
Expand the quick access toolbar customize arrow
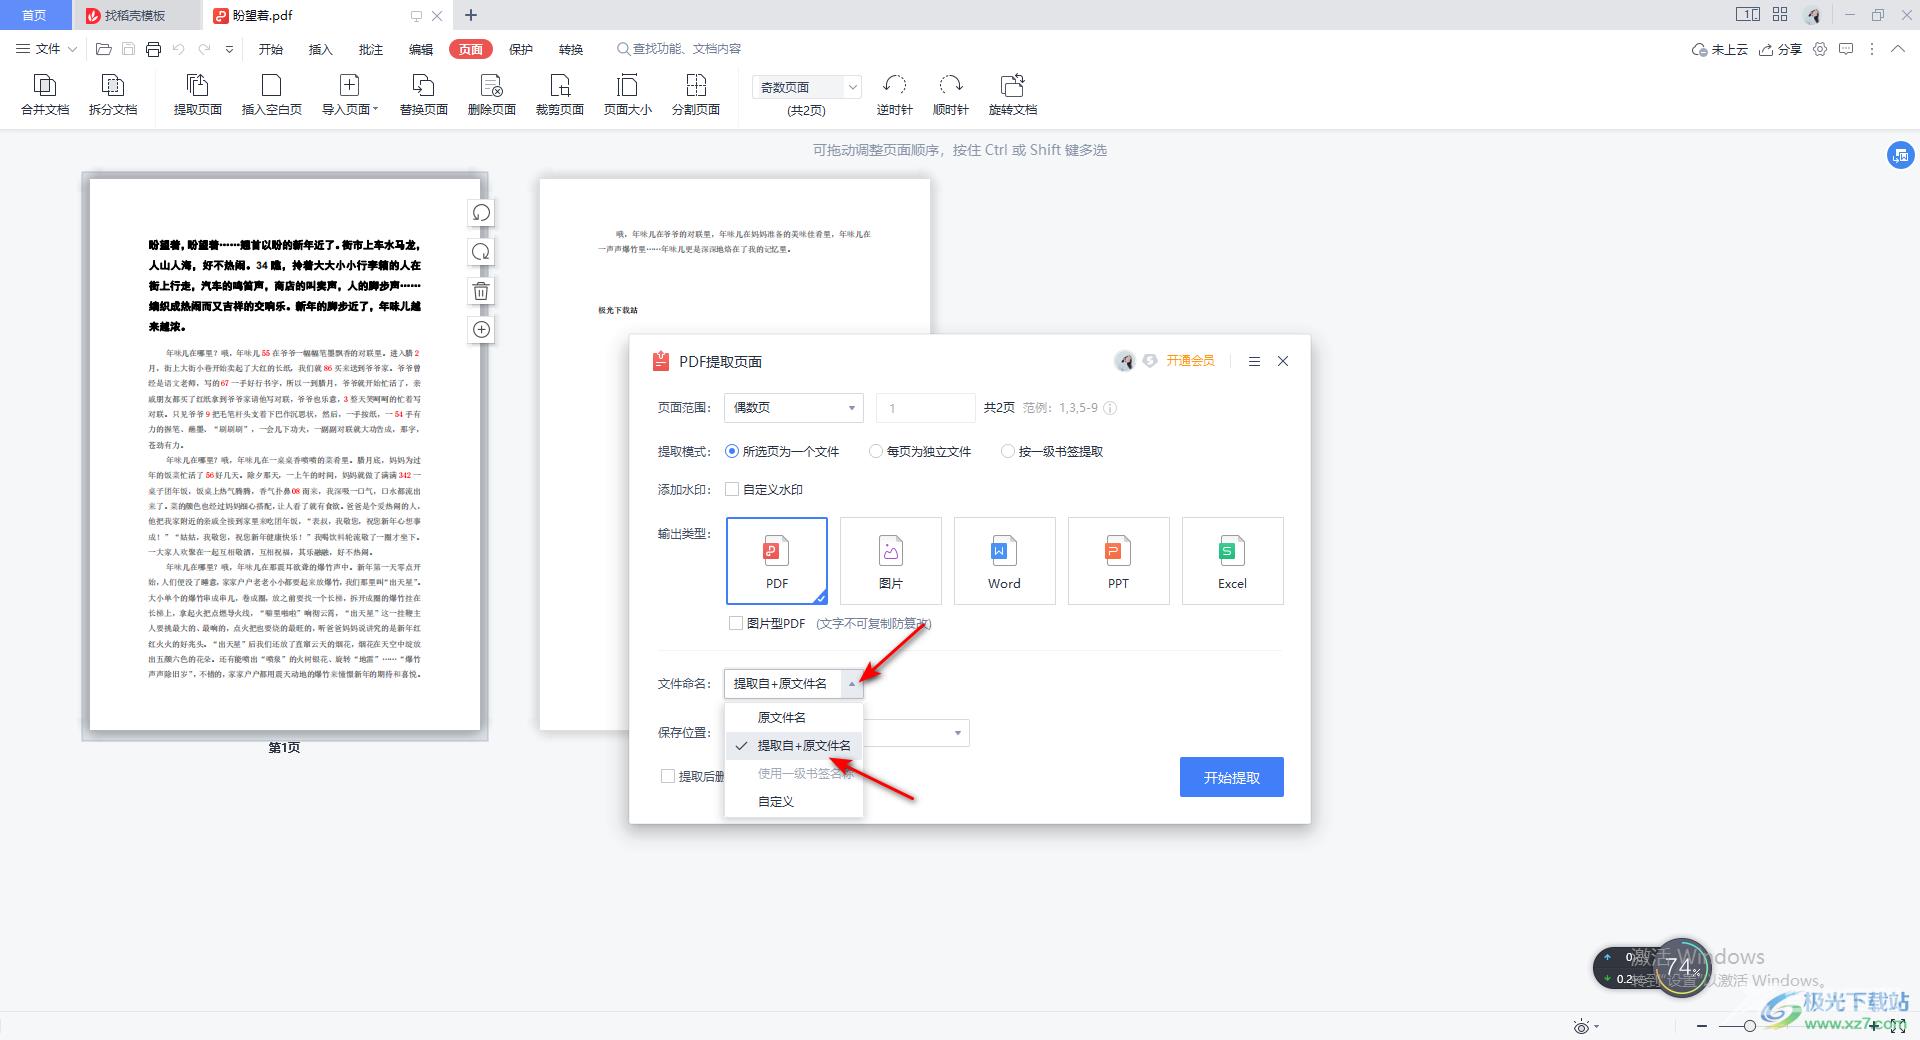click(x=230, y=49)
